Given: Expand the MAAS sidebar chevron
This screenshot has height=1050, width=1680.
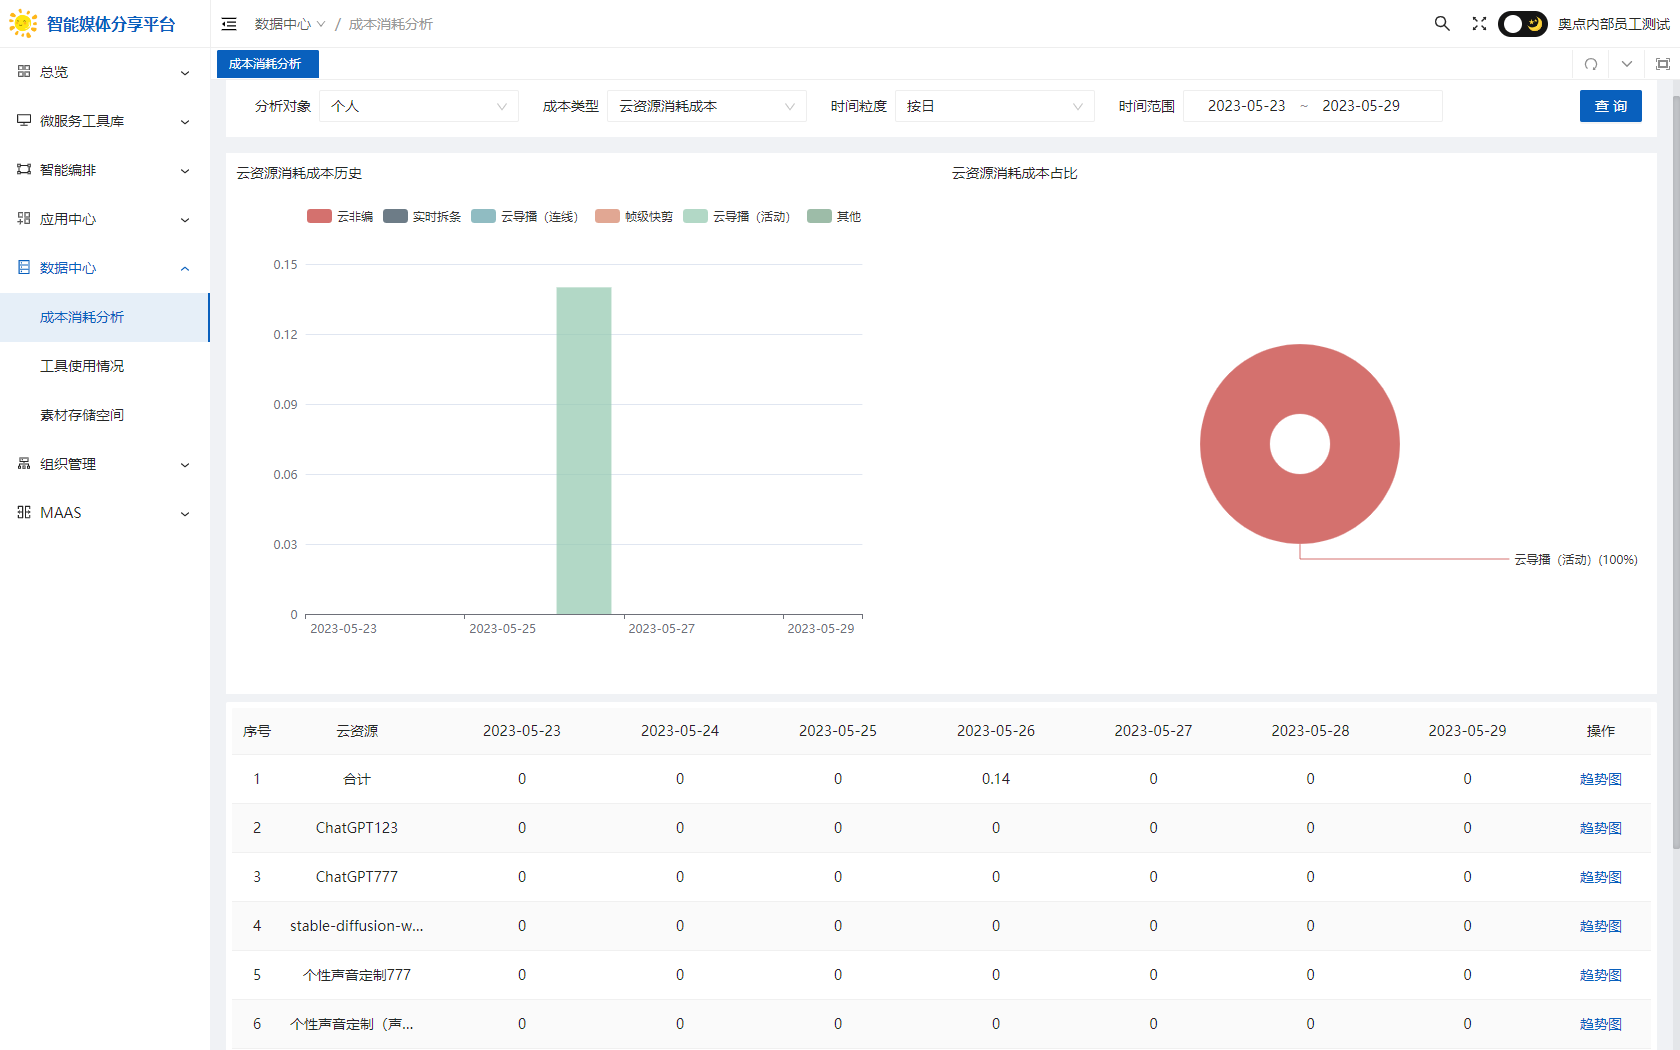Looking at the screenshot, I should [185, 513].
